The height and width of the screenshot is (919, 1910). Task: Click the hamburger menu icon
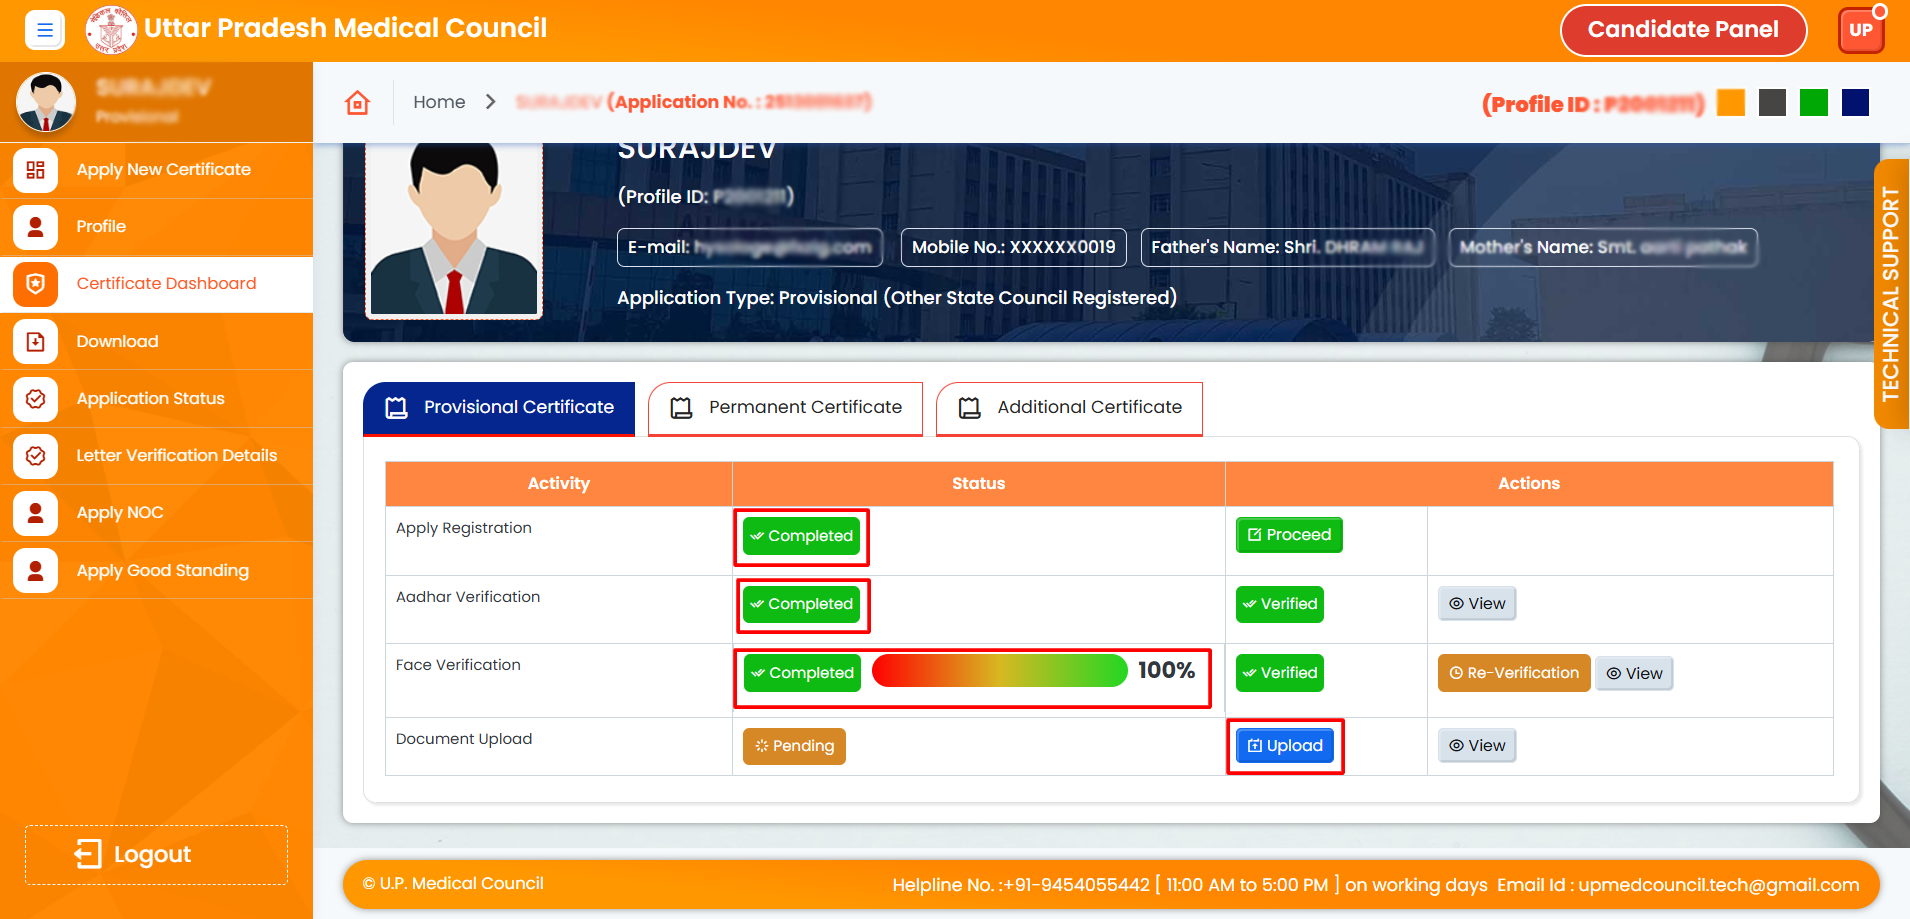click(x=44, y=30)
